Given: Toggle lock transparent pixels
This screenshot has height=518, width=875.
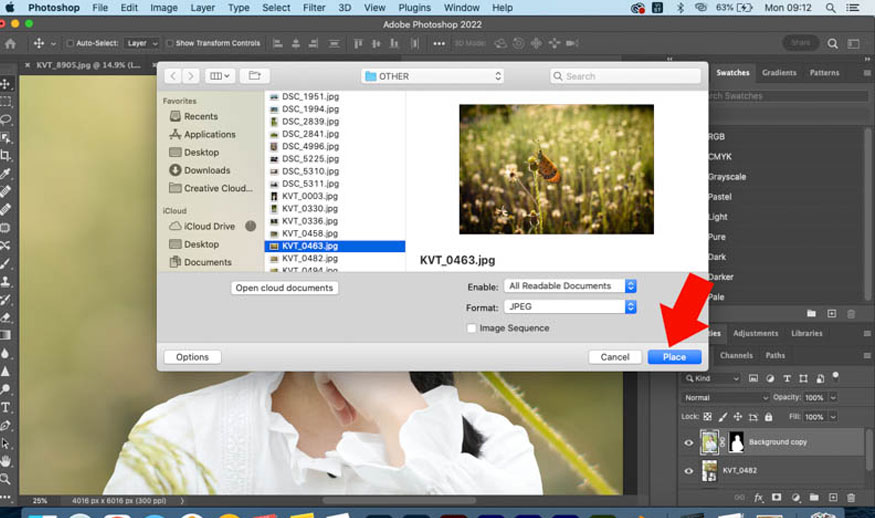Looking at the screenshot, I should click(x=707, y=417).
